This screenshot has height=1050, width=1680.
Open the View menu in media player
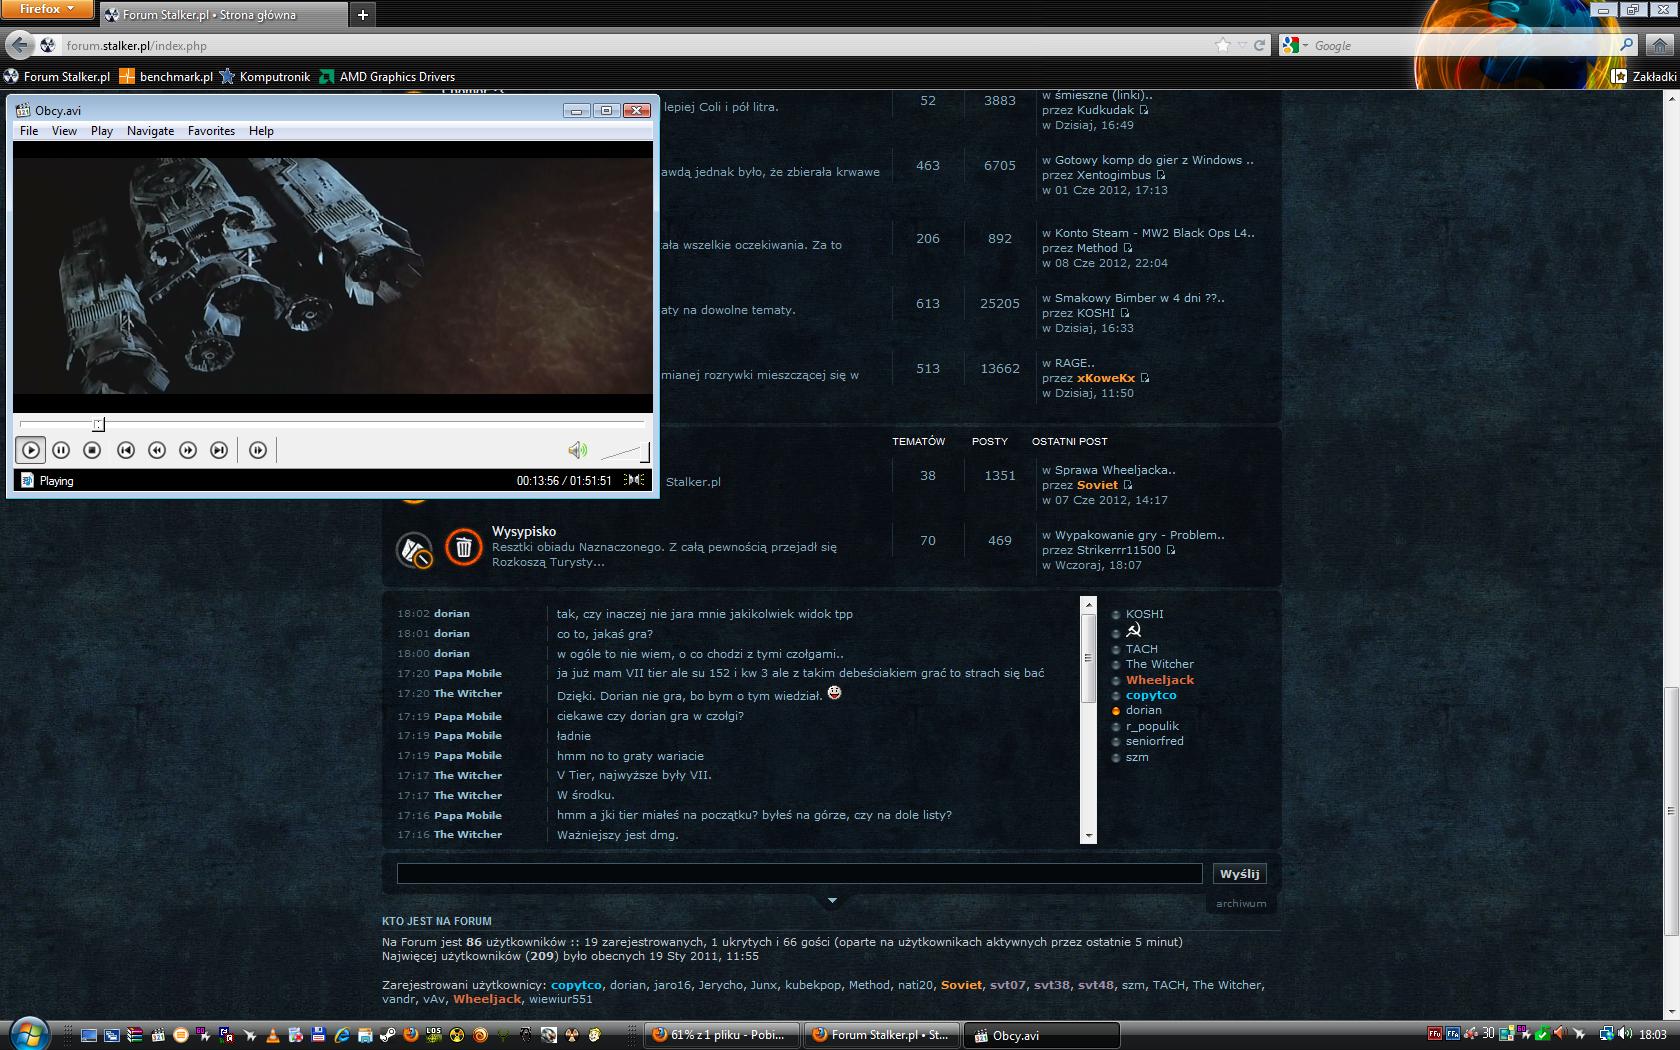coord(64,131)
